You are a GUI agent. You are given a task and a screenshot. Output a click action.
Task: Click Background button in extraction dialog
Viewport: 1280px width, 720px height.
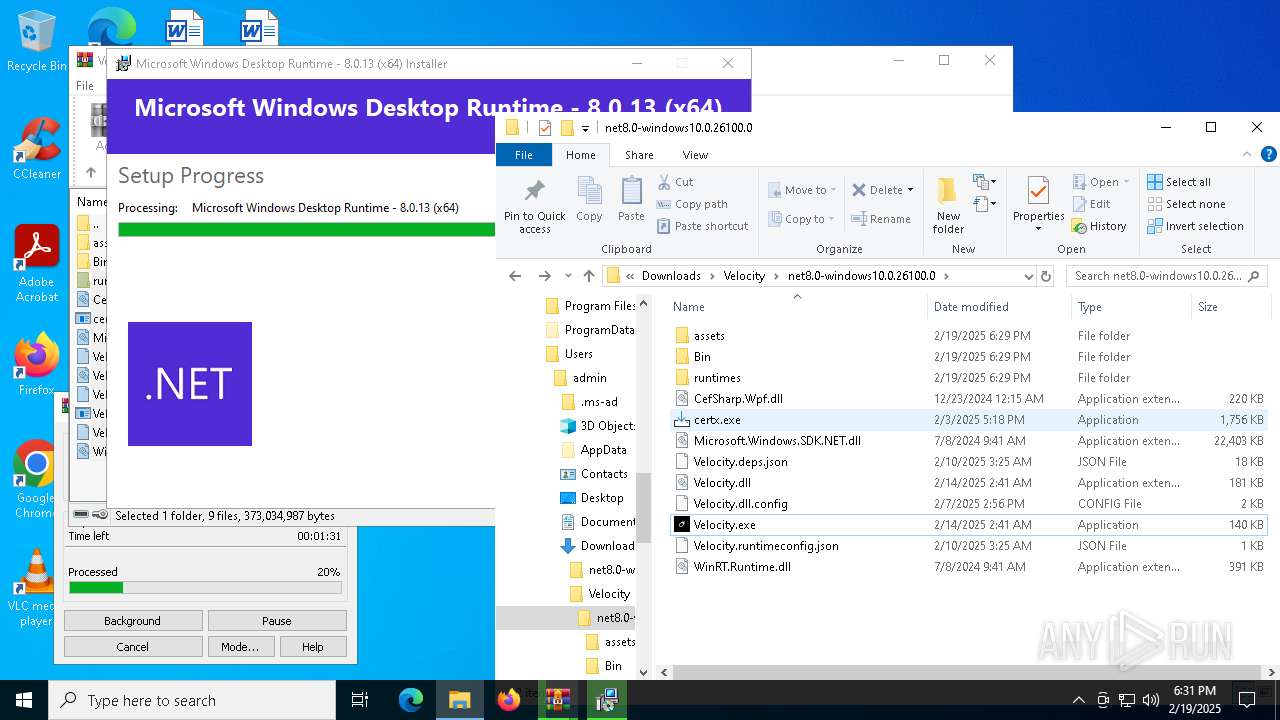133,621
